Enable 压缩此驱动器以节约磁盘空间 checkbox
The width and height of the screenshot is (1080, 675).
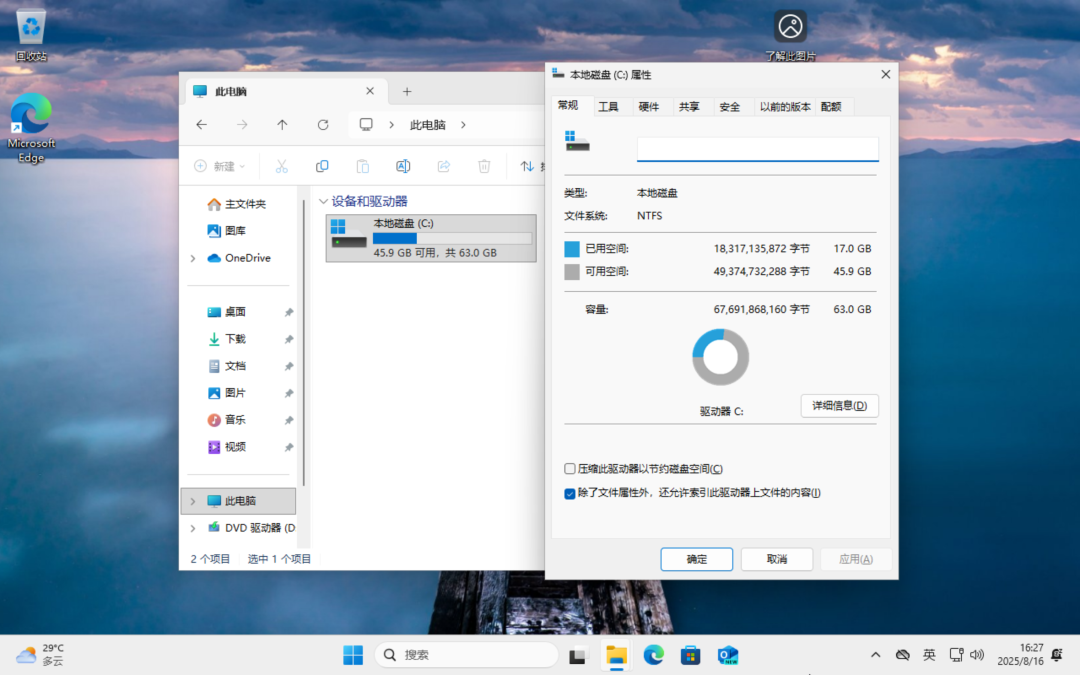[570, 469]
